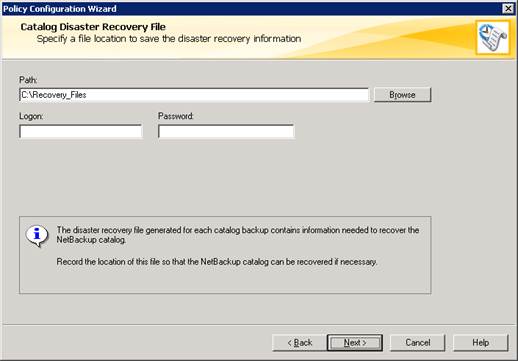This screenshot has width=518, height=361.
Task: Open Help for this wizard page
Action: pos(481,343)
